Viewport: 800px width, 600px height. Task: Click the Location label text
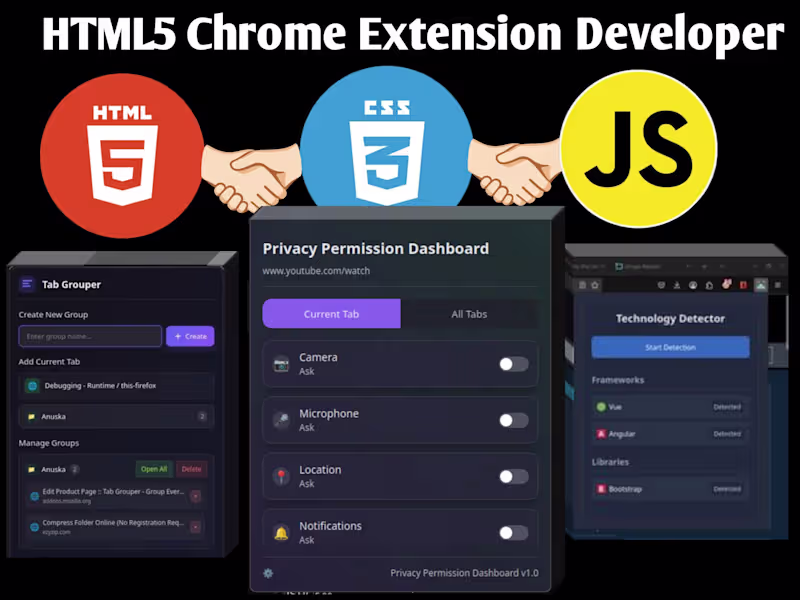pos(320,469)
